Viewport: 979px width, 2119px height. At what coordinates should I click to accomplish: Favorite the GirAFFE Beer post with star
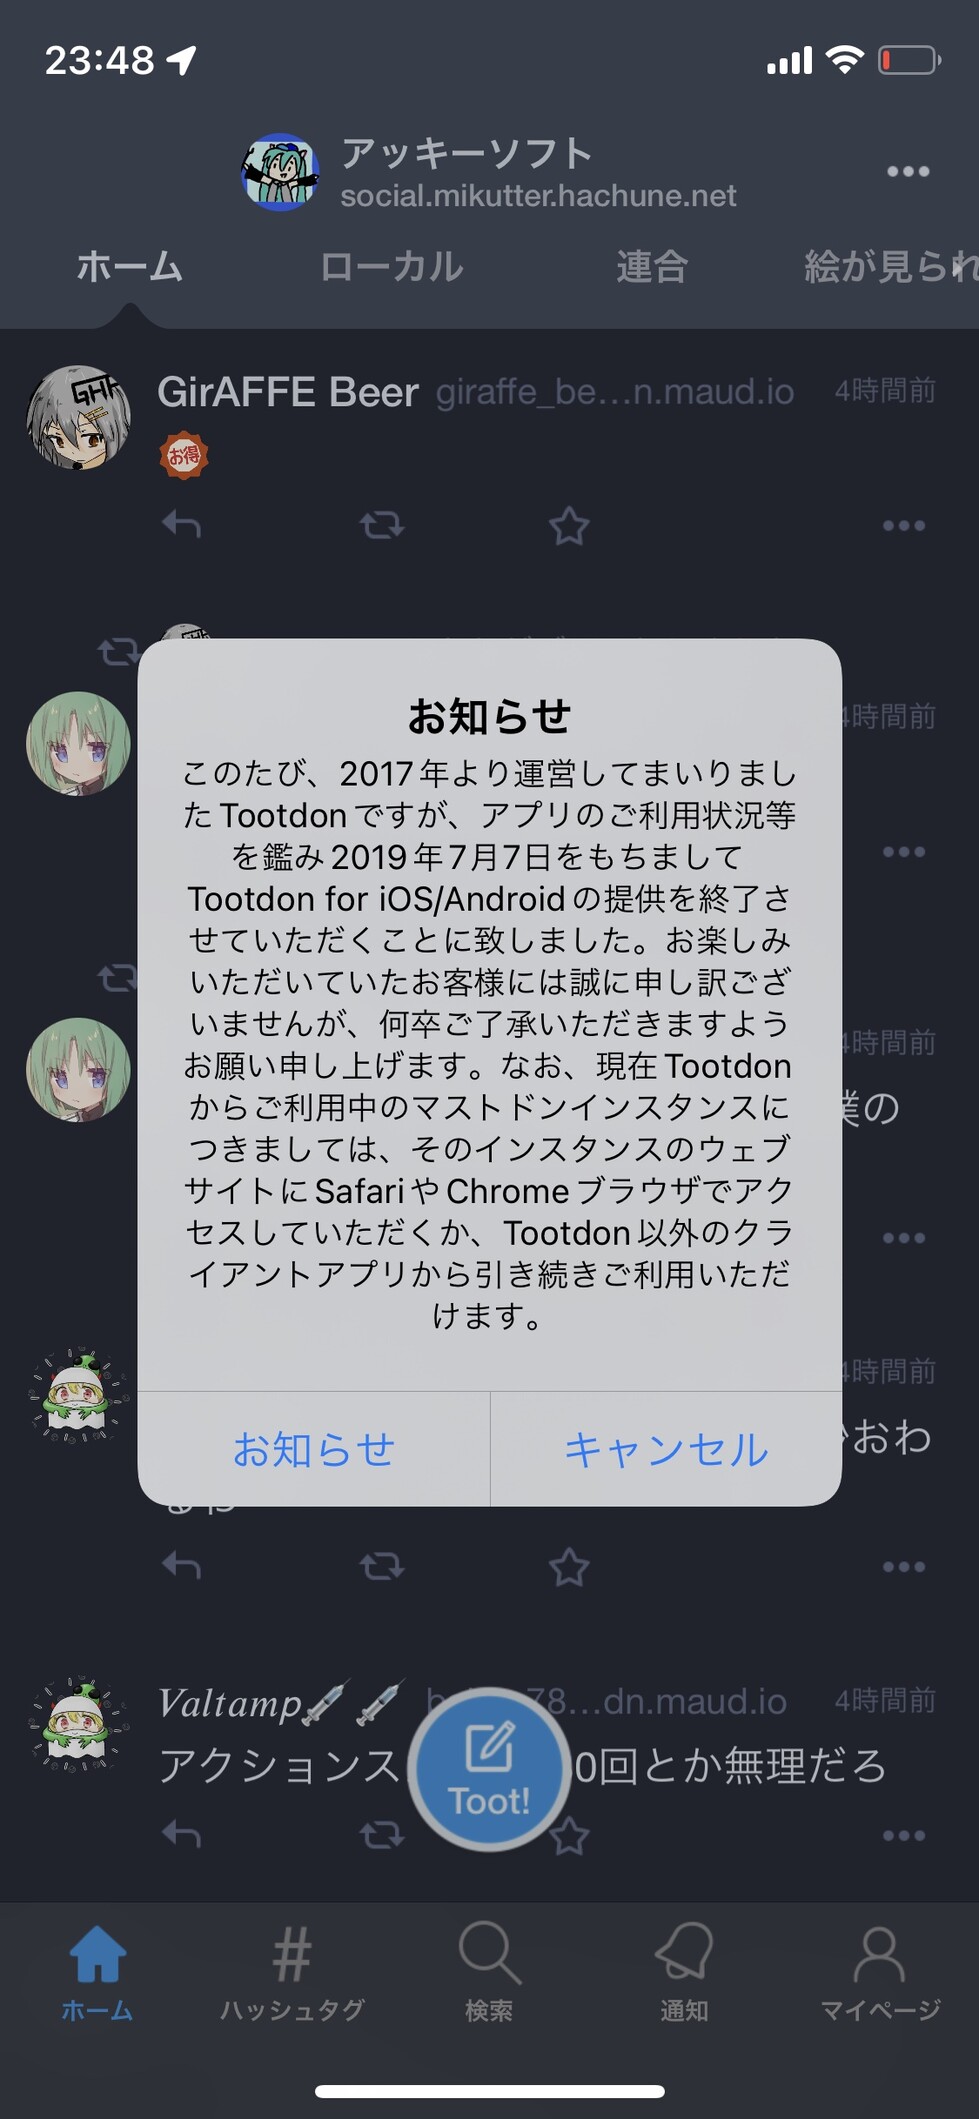coord(569,525)
